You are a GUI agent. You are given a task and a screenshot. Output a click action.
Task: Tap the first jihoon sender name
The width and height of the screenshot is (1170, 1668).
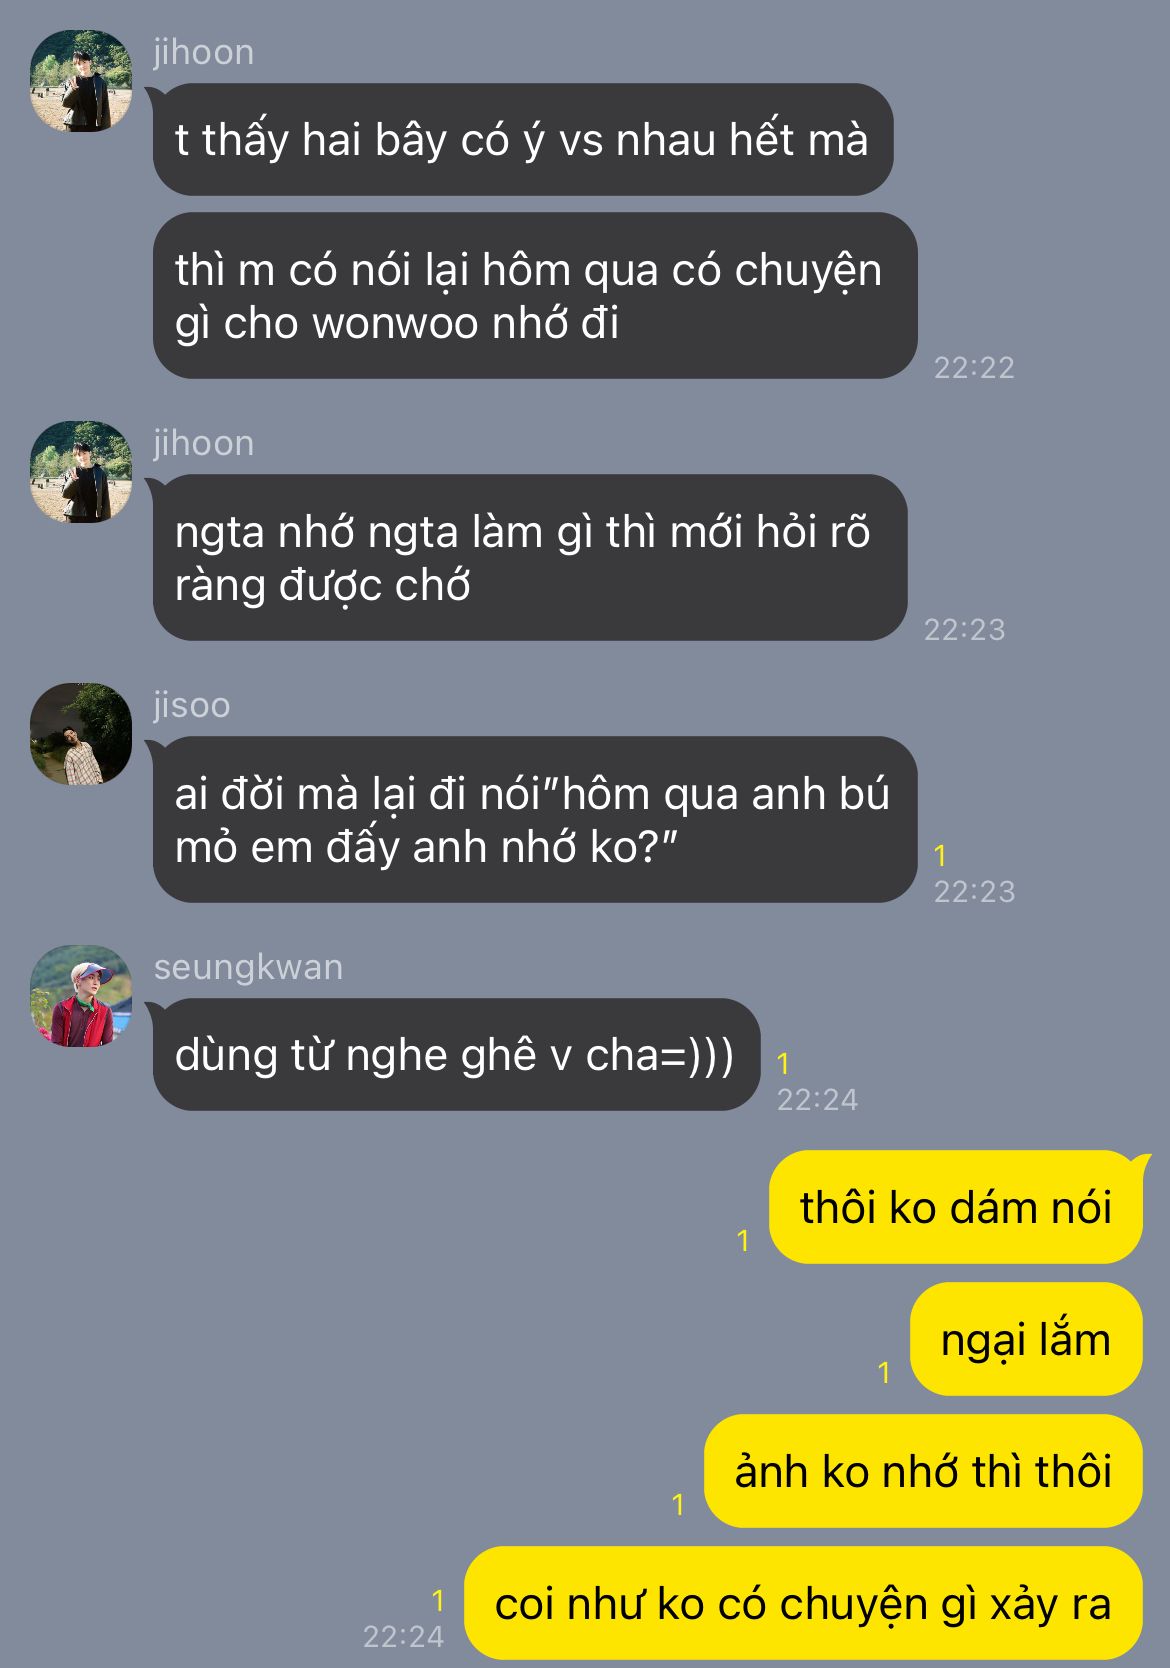tap(204, 52)
